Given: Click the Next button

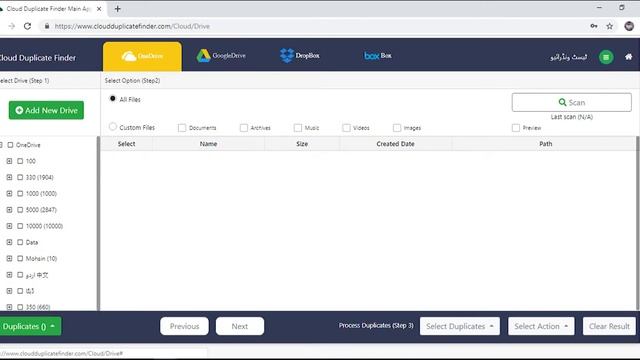Looking at the screenshot, I should (x=240, y=326).
